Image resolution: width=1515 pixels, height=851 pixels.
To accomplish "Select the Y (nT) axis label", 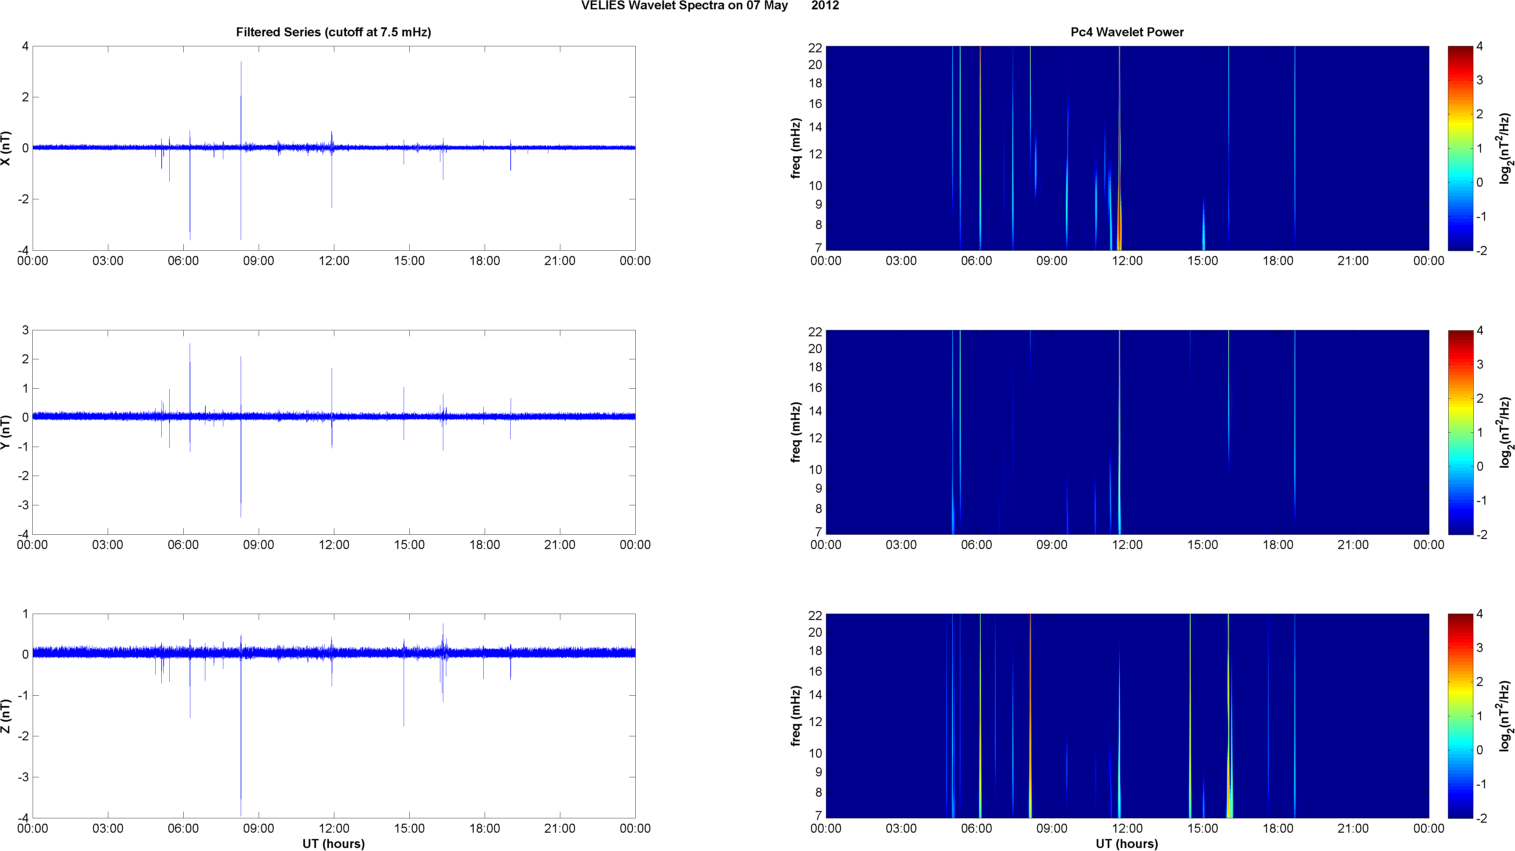I will click(7, 432).
